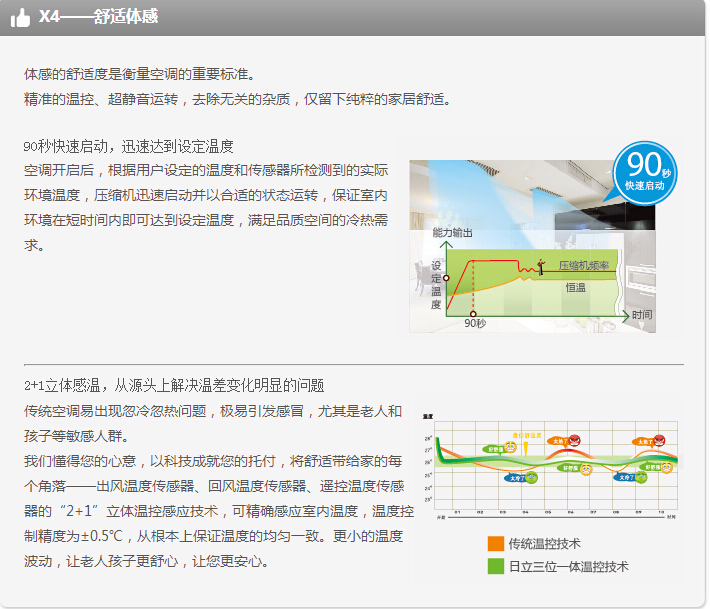This screenshot has width=710, height=609.
Task: Click the 恒温 label on chart
Action: click(x=576, y=288)
